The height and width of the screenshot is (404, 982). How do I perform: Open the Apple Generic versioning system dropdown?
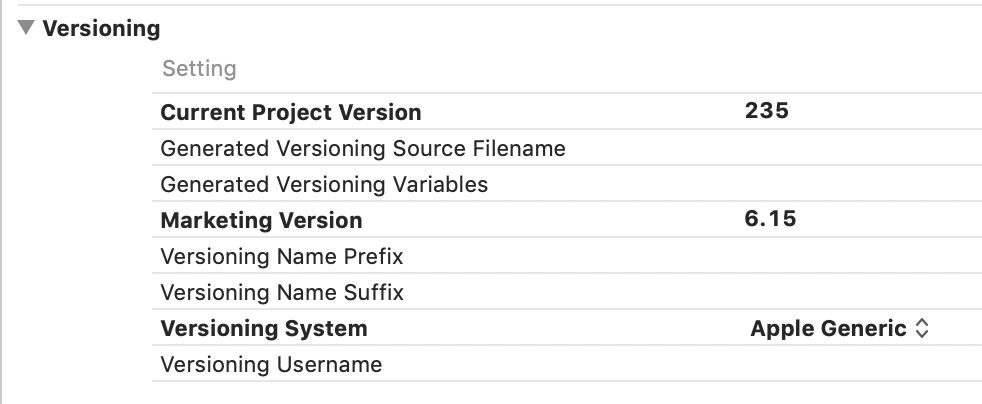829,329
